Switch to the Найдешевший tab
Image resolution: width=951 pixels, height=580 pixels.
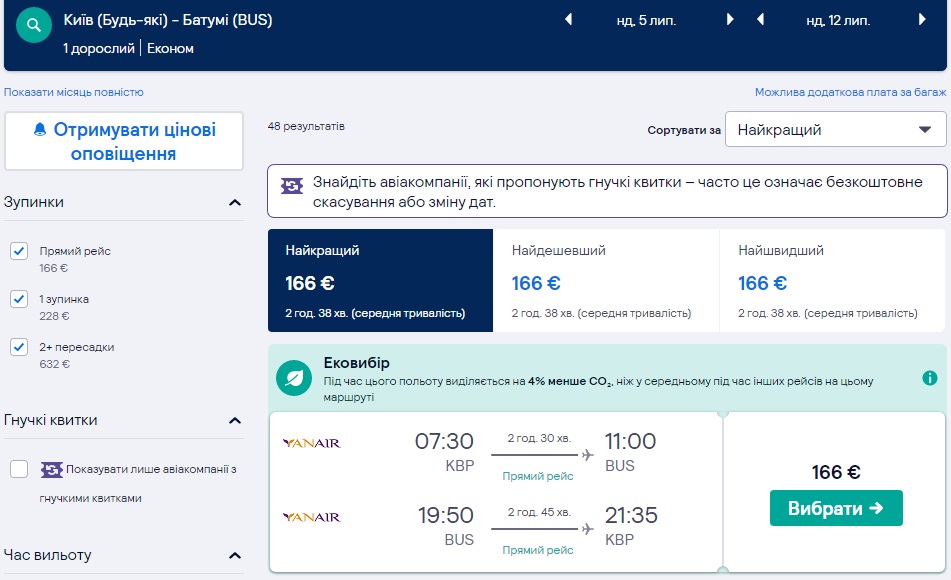point(606,281)
